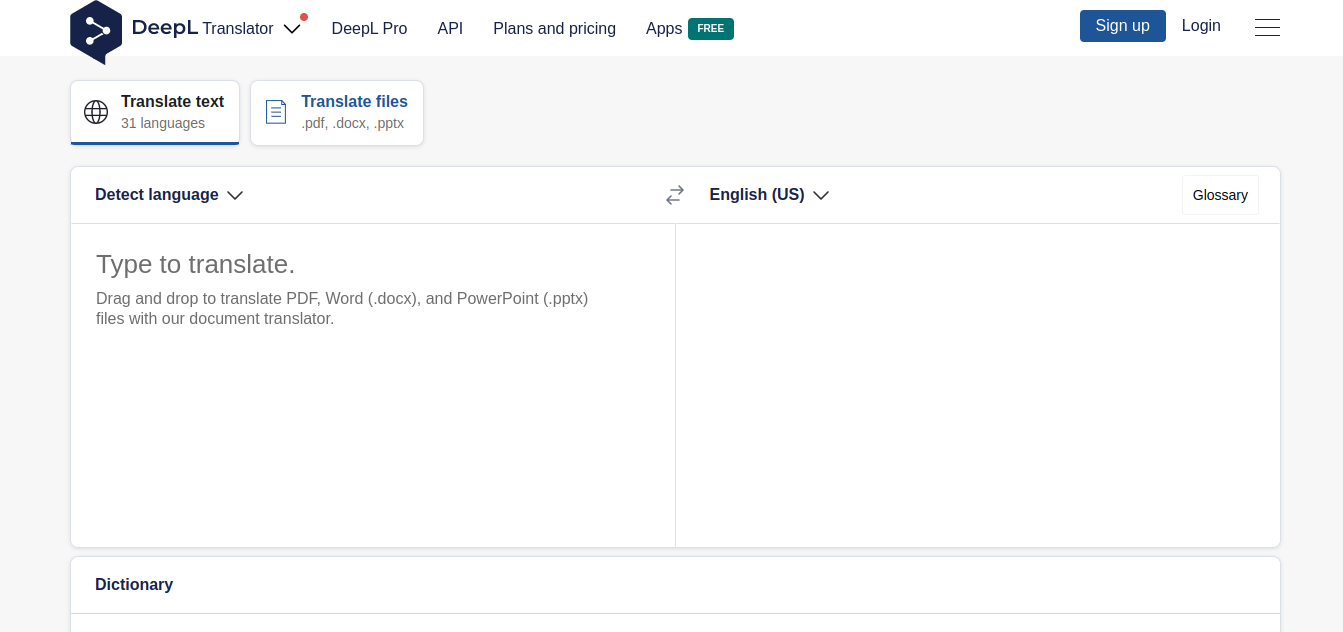Click the FREE badge beside Apps
1343x632 pixels.
[x=711, y=29]
